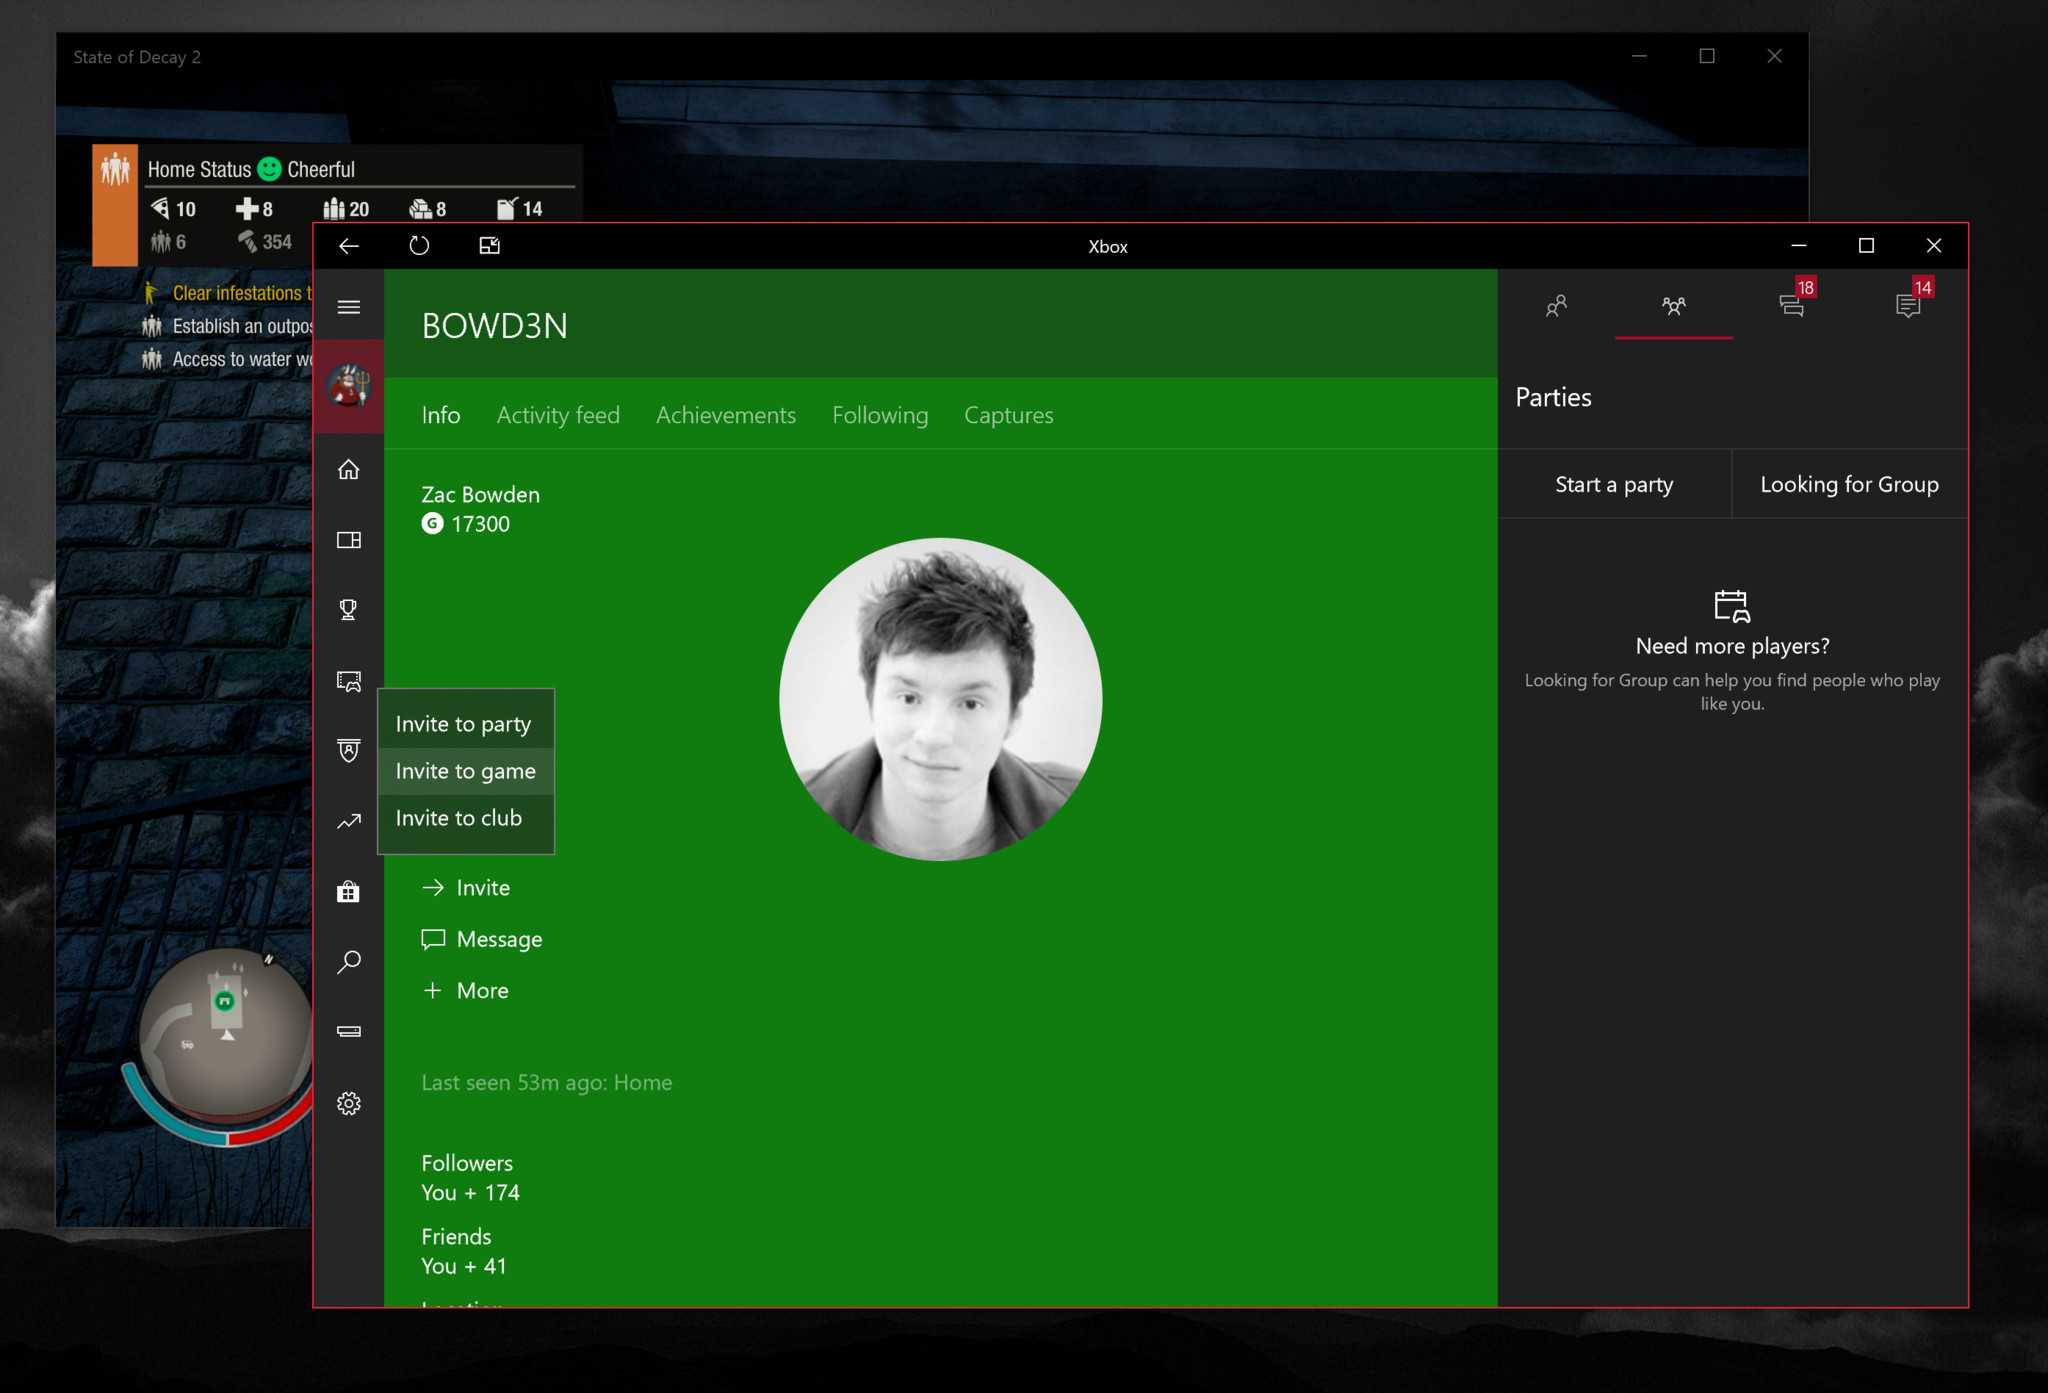Click the Need more players? heading
Image resolution: width=2048 pixels, height=1393 pixels.
[1732, 646]
